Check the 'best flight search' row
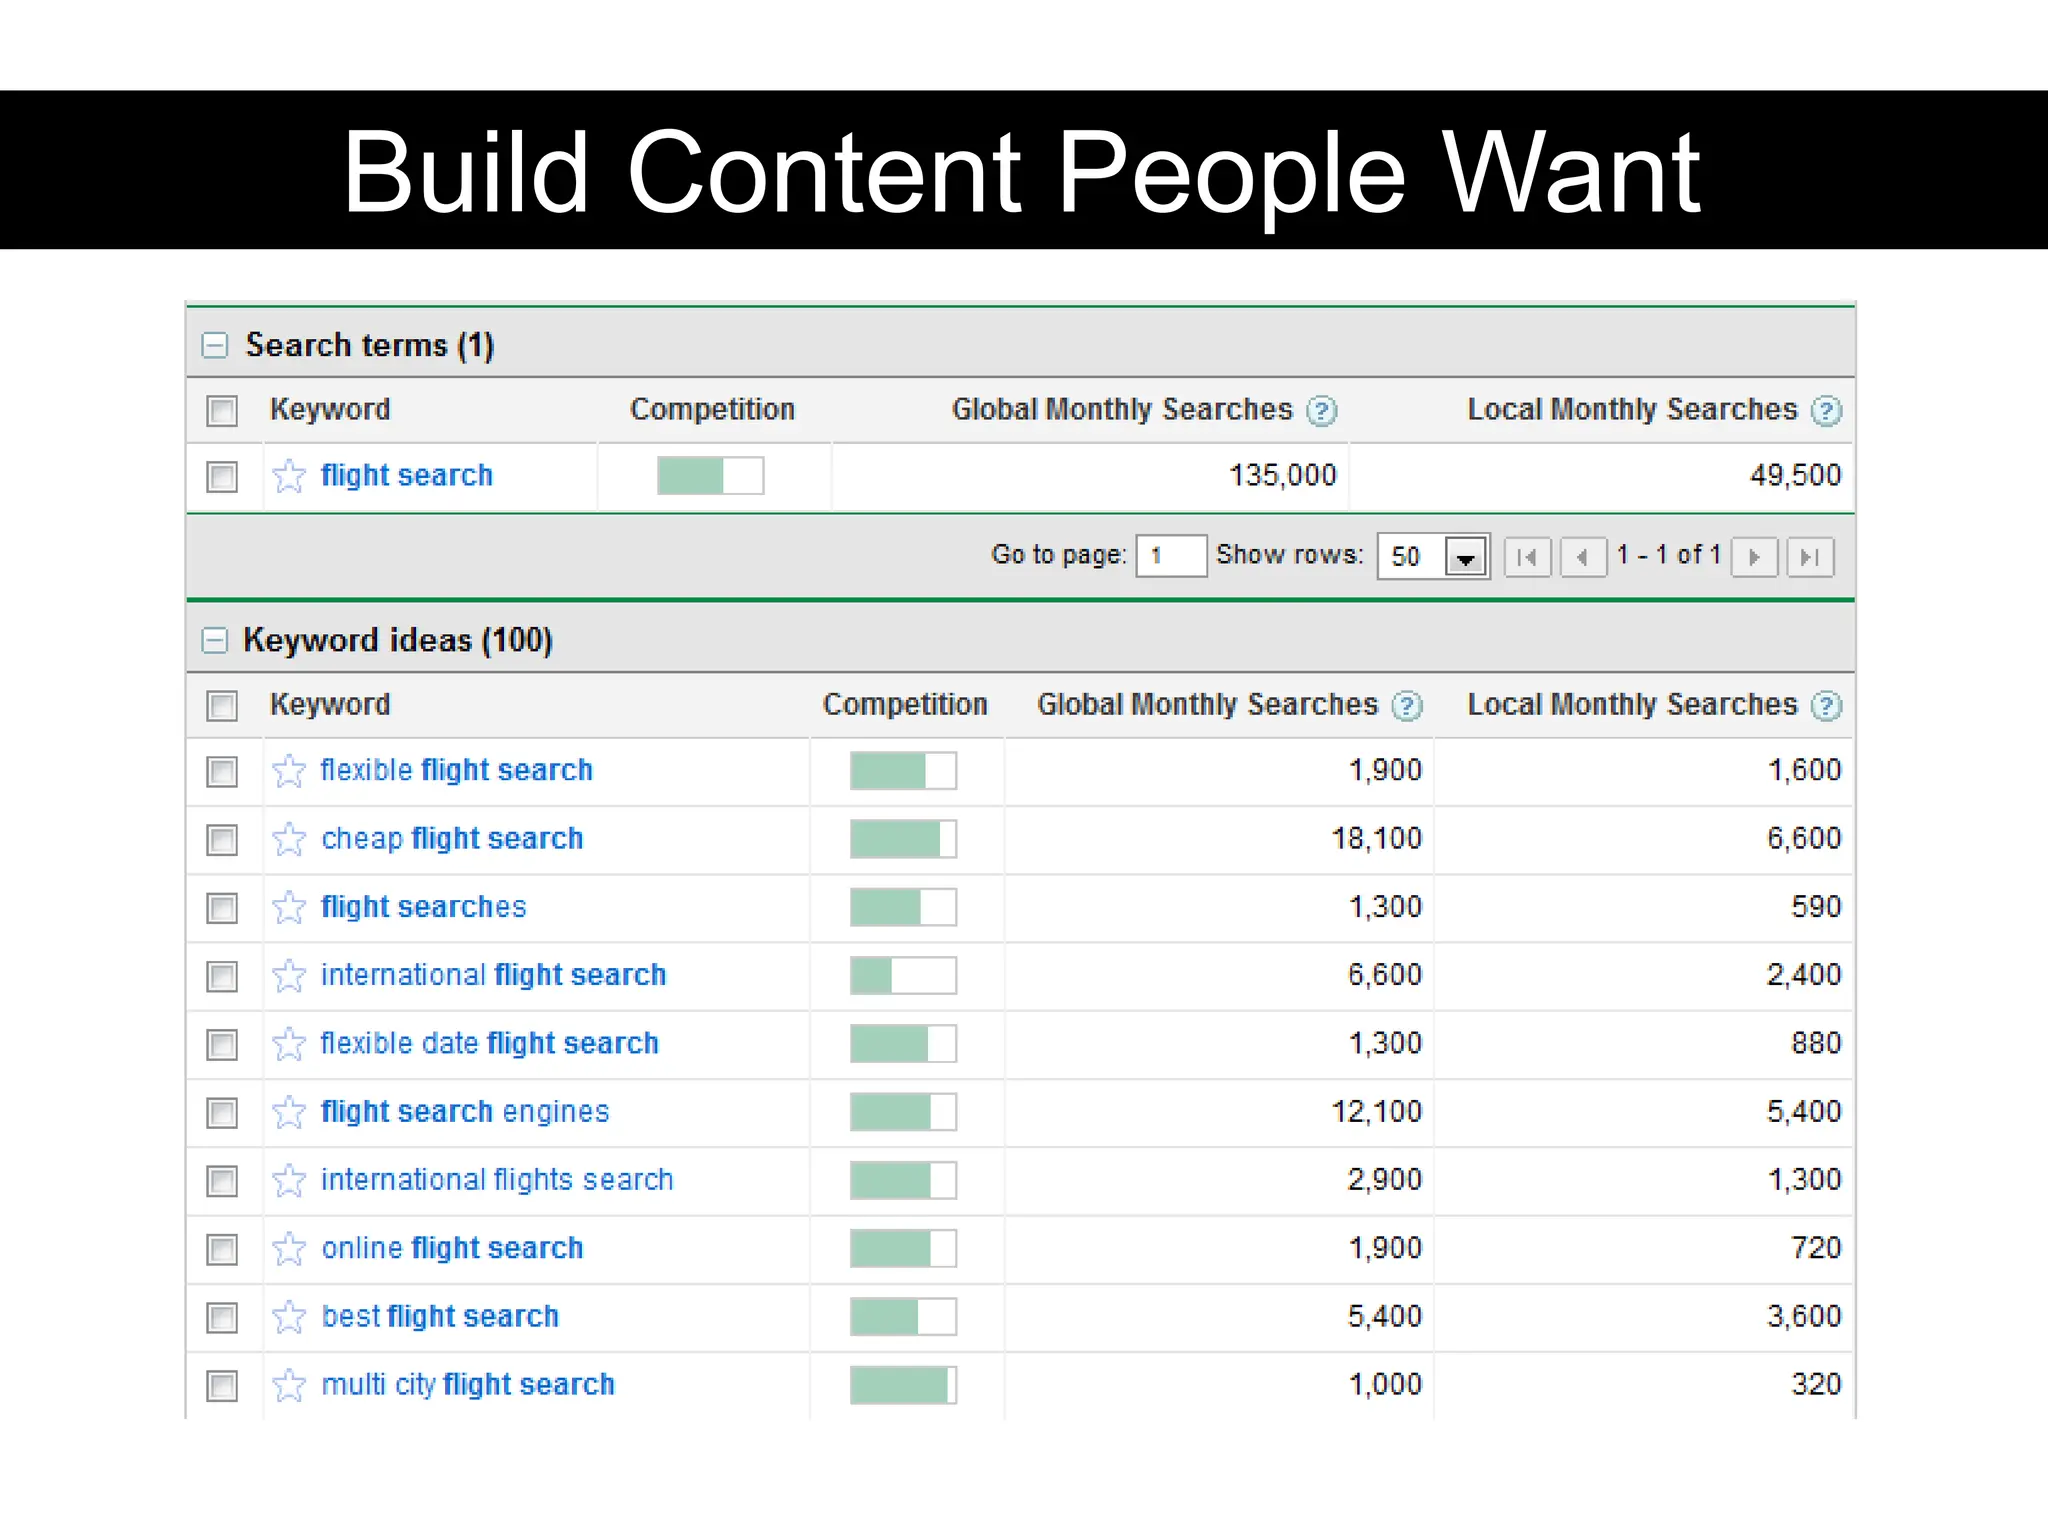2048x1536 pixels. (222, 1318)
